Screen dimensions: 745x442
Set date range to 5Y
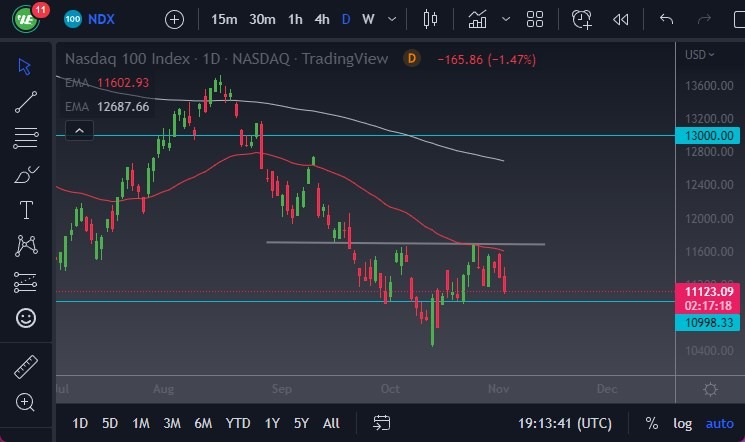click(301, 423)
